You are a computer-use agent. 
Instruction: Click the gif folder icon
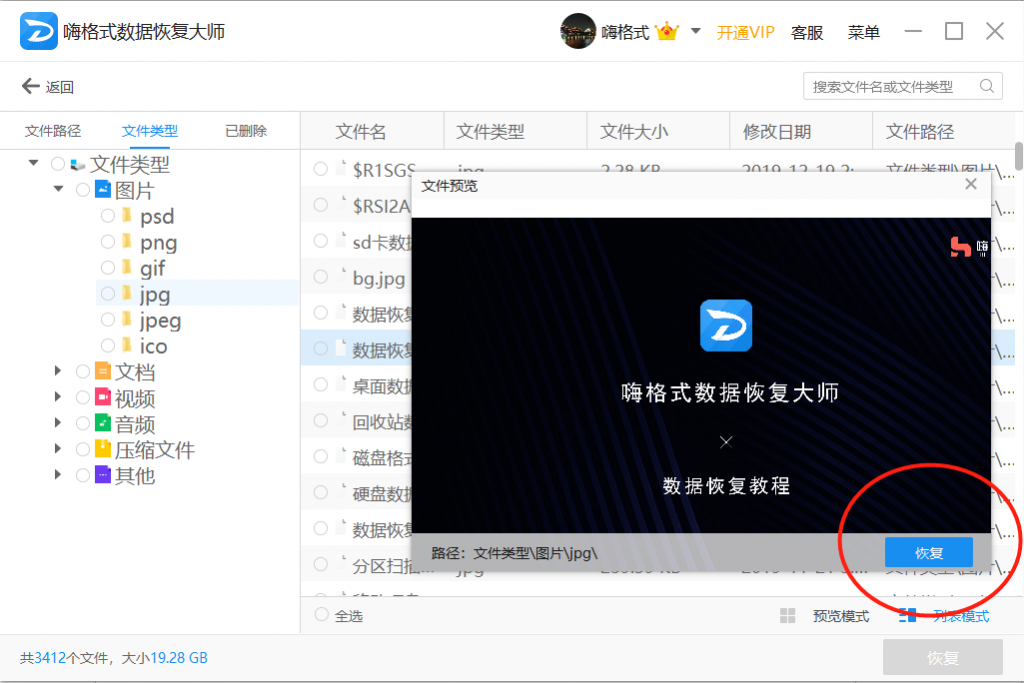click(127, 268)
